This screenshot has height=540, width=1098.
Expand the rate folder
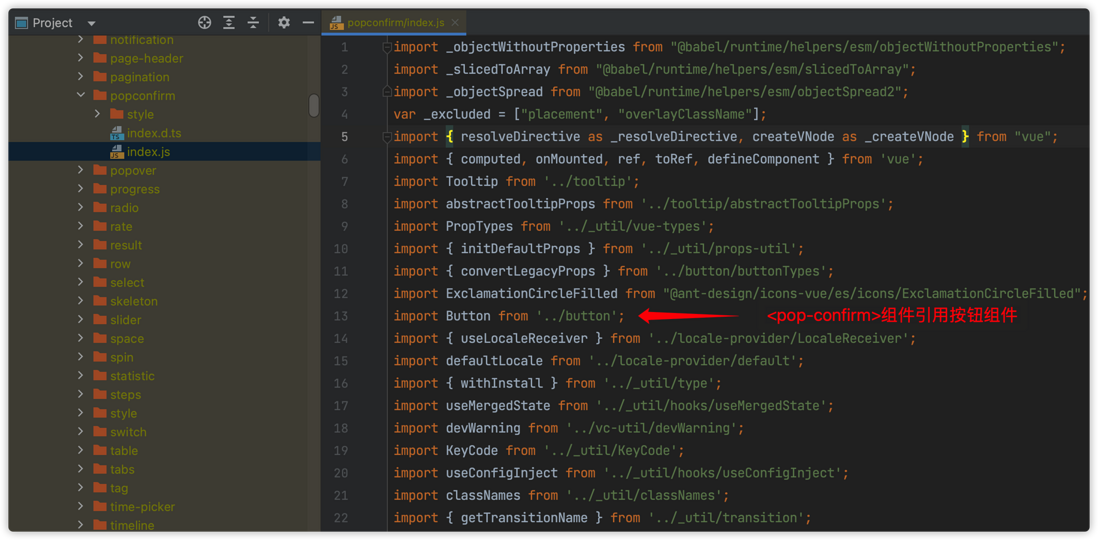click(81, 226)
